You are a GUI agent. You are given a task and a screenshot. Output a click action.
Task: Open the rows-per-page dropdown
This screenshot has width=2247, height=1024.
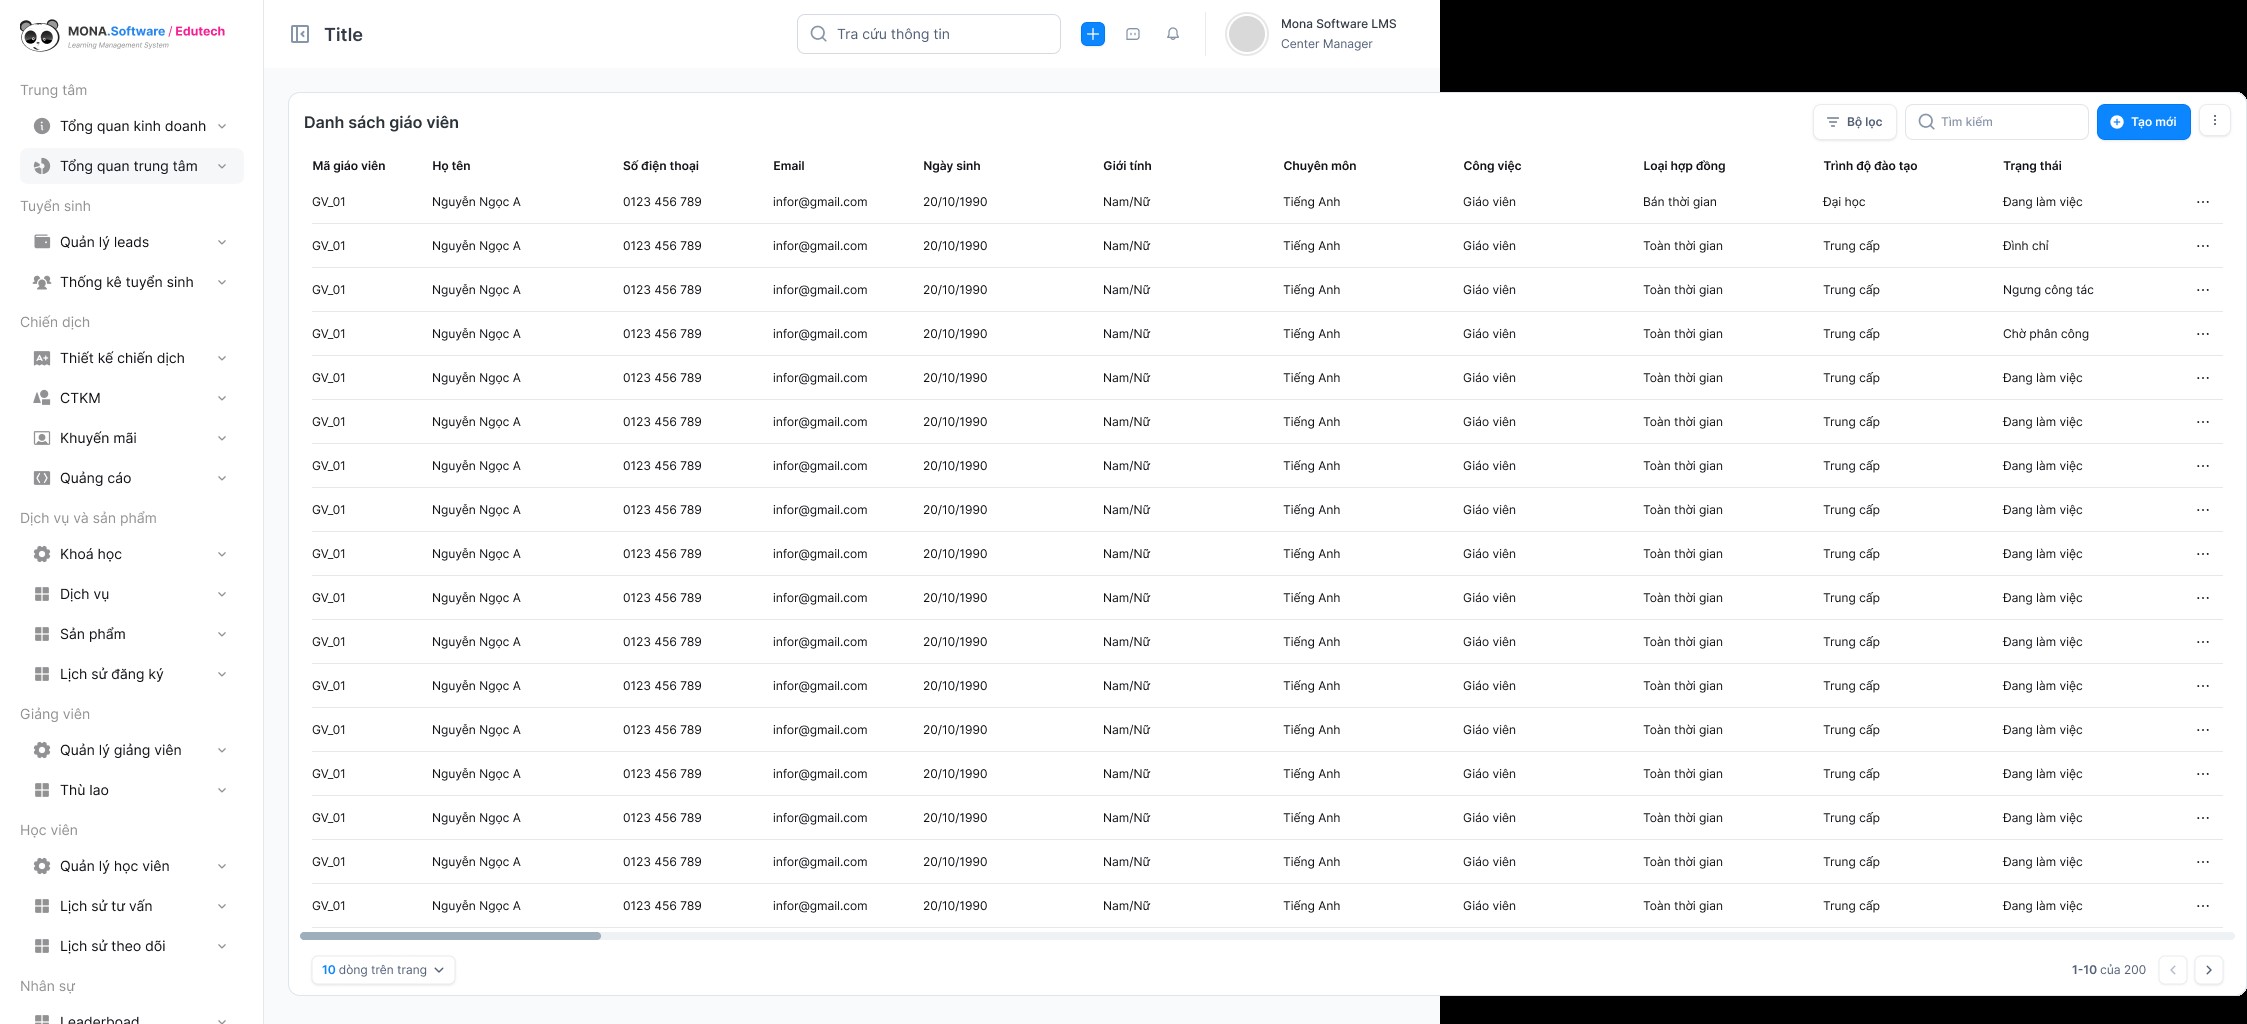pyautogui.click(x=383, y=970)
